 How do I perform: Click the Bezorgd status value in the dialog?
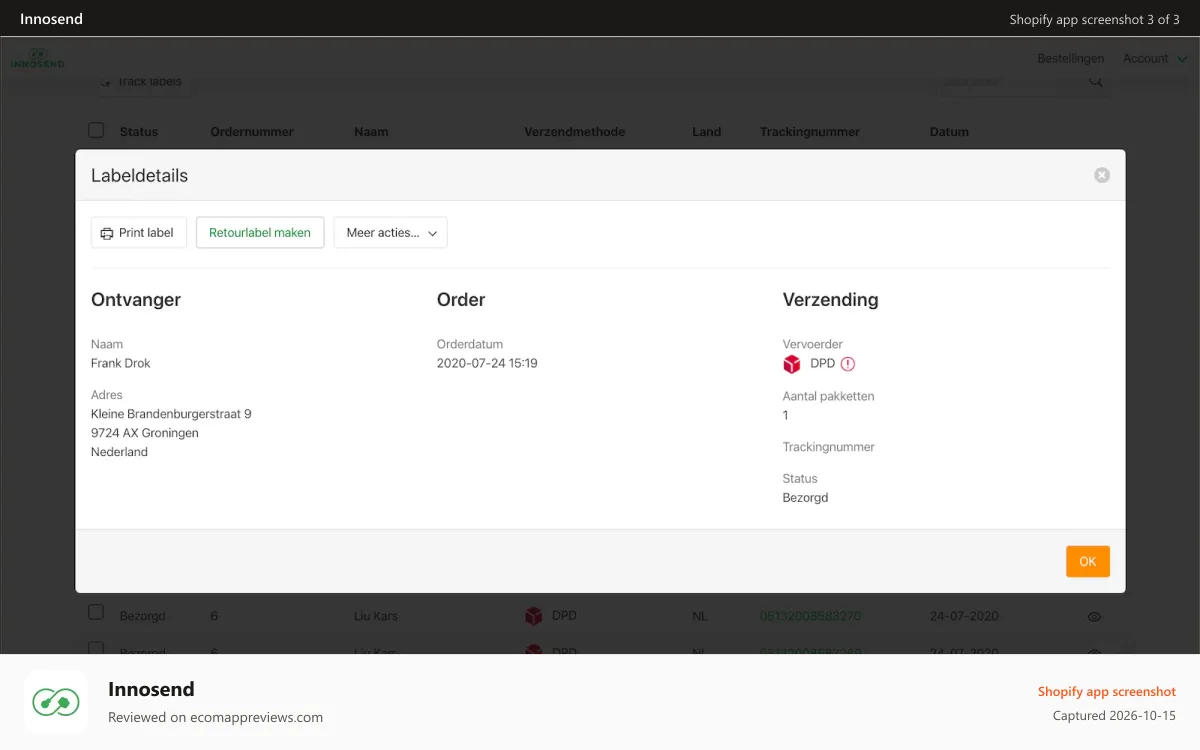click(x=805, y=498)
